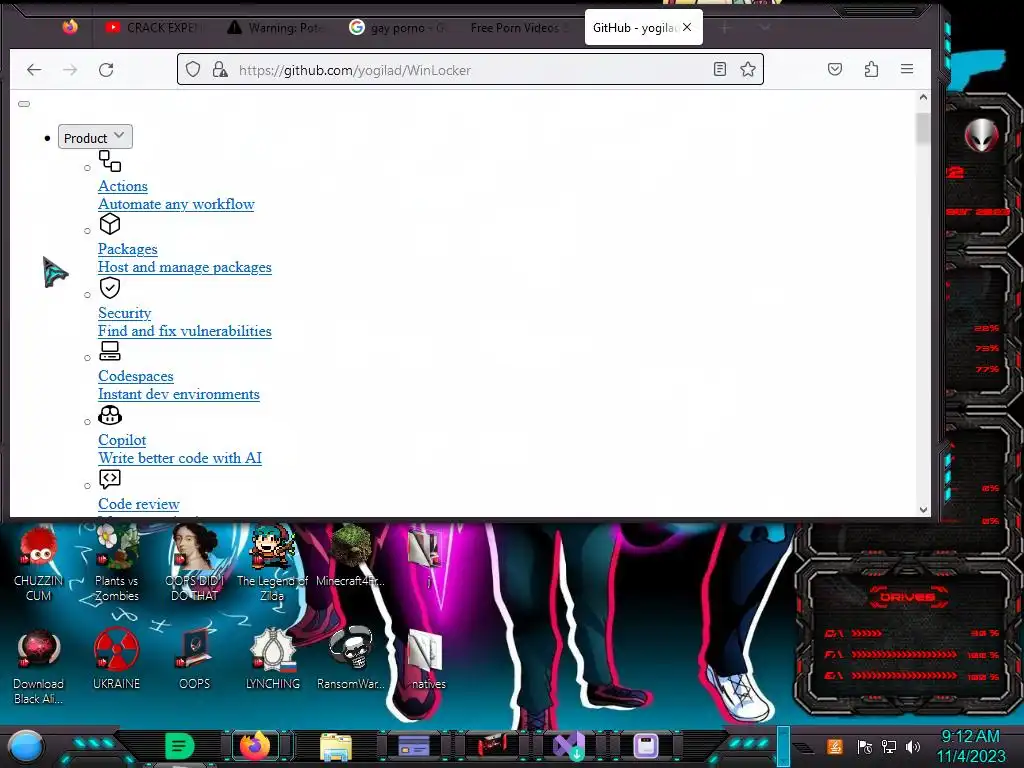Click the Codespaces computer icon
1024x768 pixels.
pyautogui.click(x=110, y=351)
